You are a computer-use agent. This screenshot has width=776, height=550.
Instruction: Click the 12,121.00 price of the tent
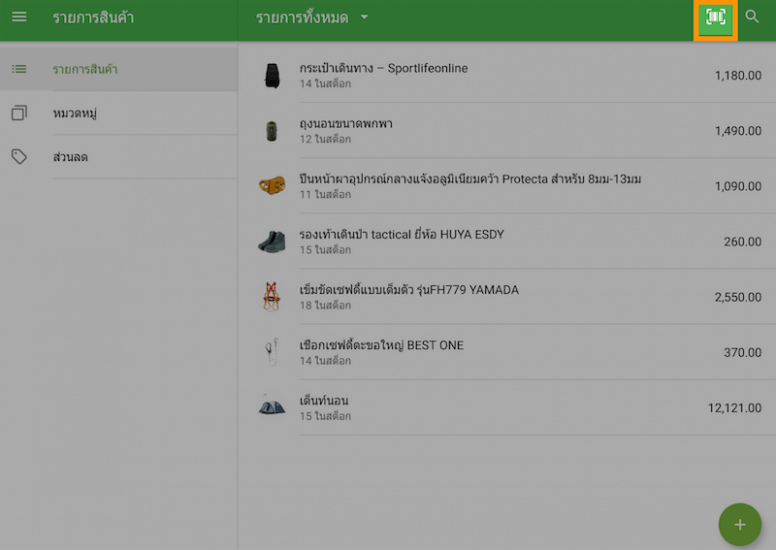[x=734, y=408]
